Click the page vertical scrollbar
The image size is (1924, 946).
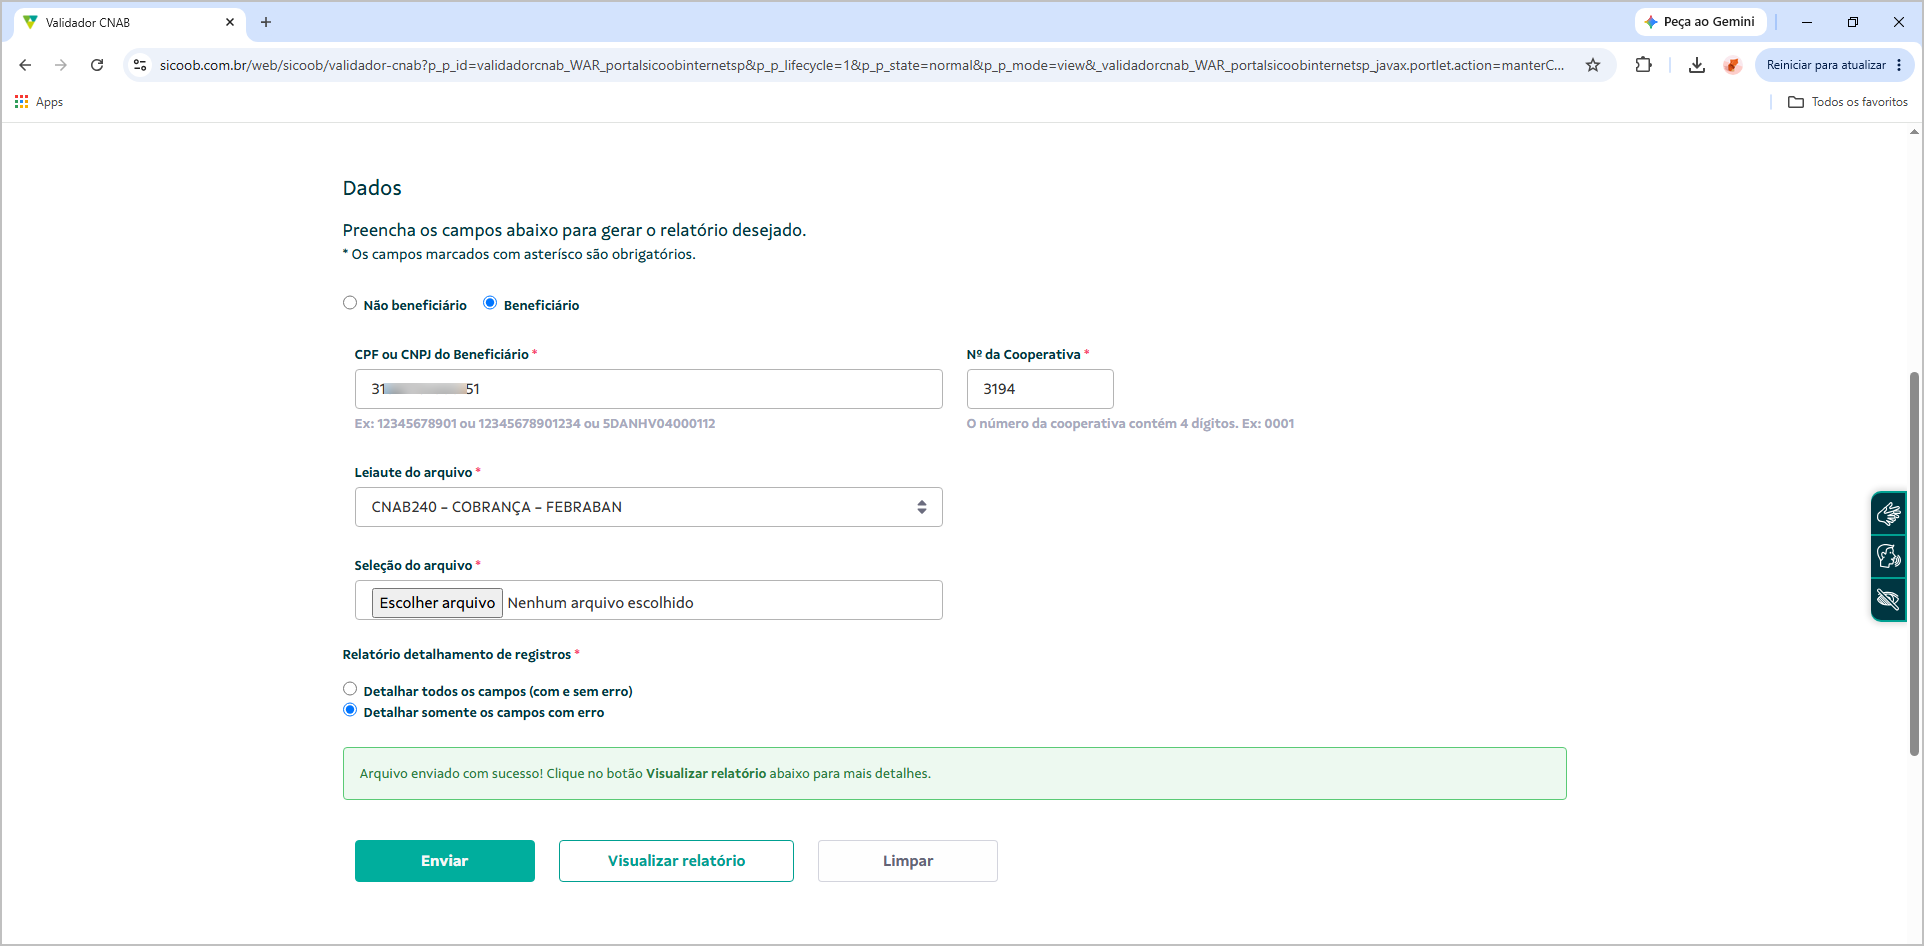1914,563
